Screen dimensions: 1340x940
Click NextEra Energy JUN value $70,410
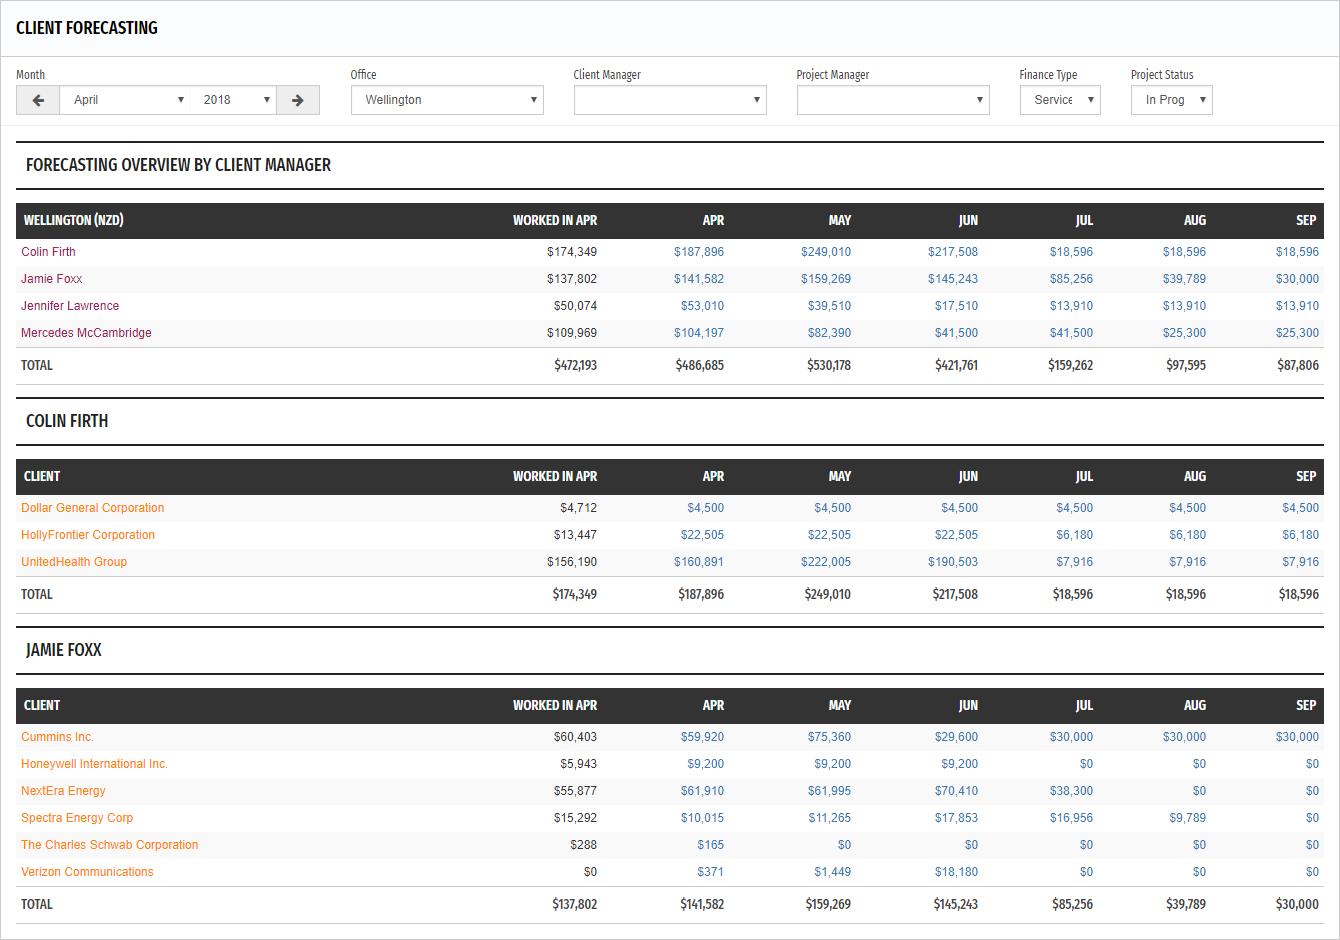coord(956,791)
